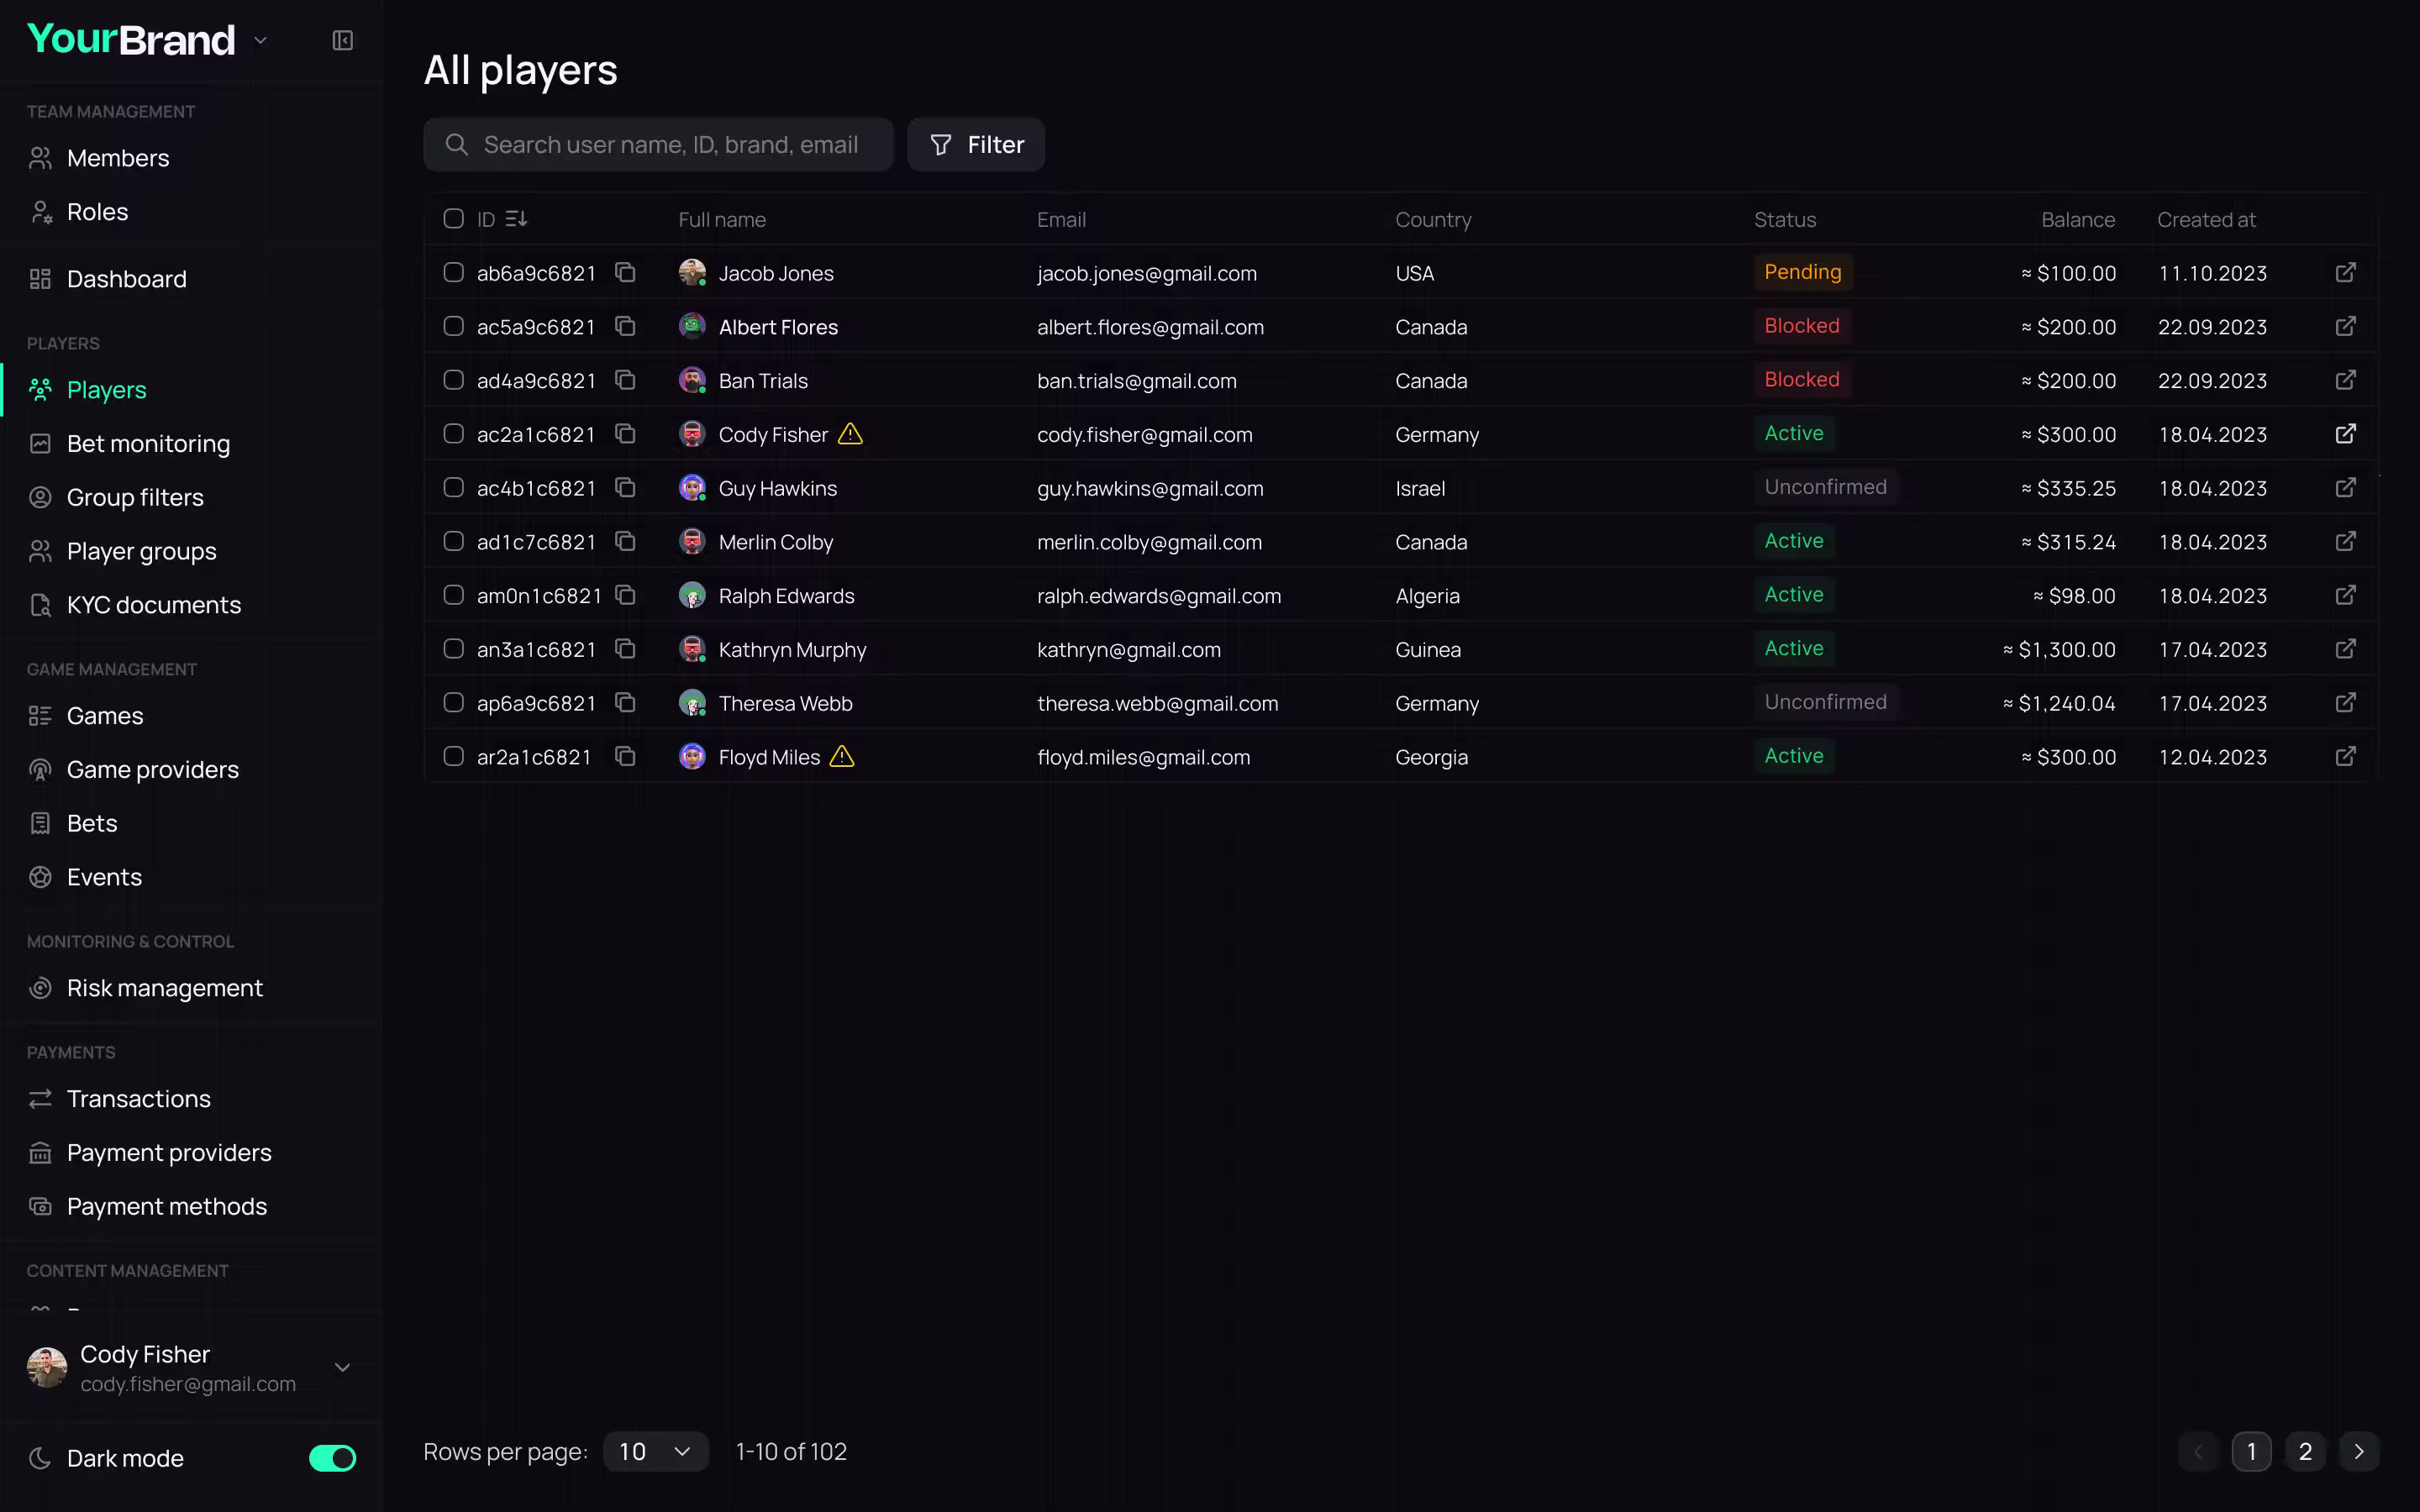Toggle Dark mode off
The image size is (2420, 1512).
331,1458
